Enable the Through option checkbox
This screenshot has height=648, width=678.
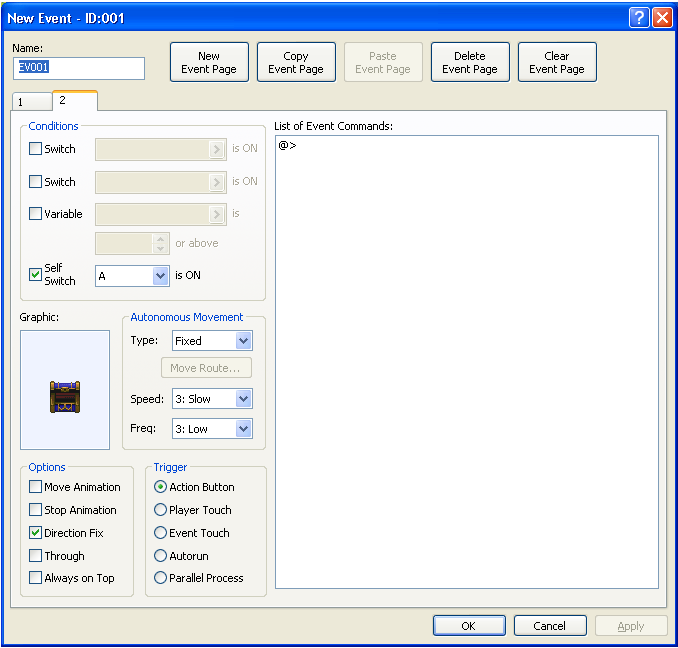click(36, 556)
